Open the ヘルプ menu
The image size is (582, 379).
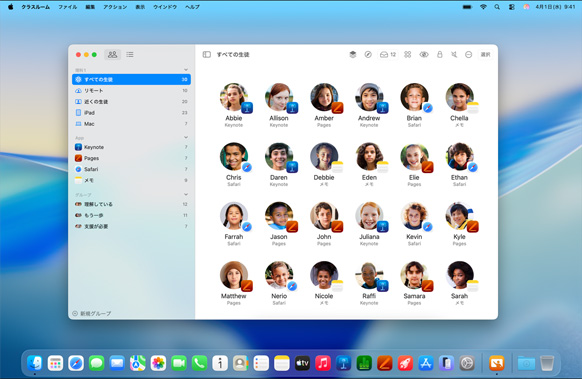point(192,7)
